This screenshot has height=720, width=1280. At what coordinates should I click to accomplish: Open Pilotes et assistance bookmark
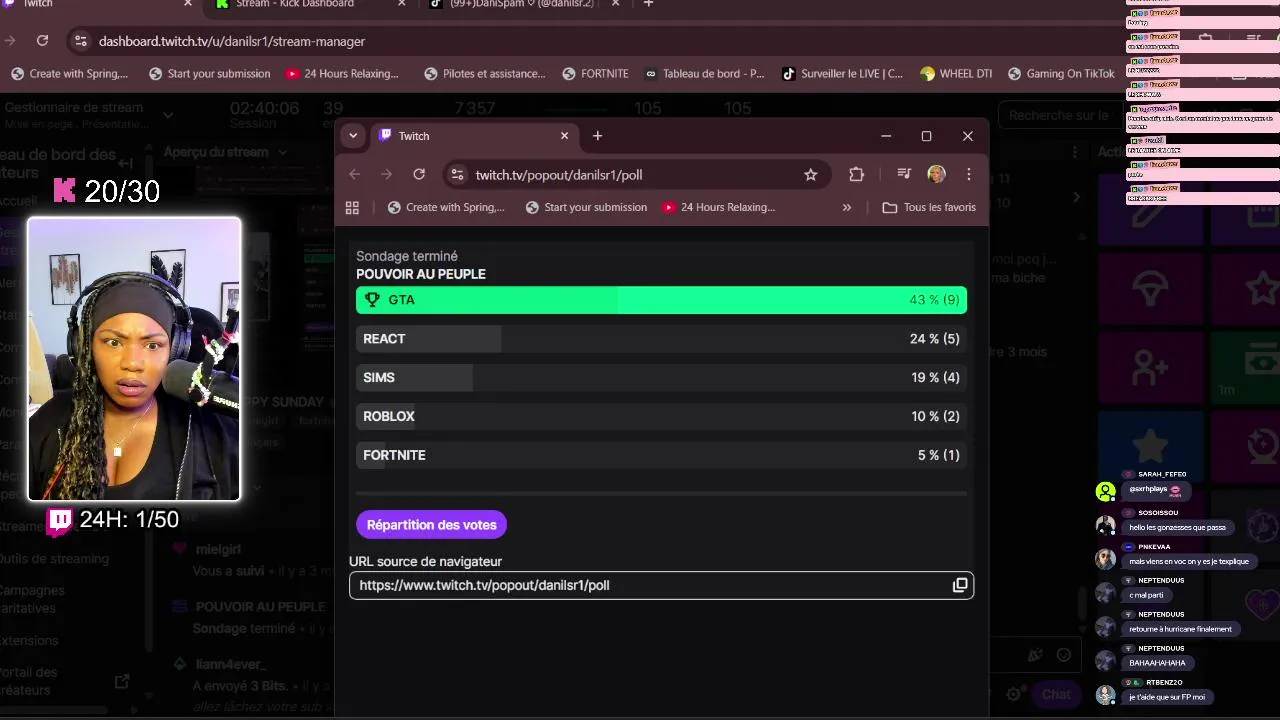coord(485,74)
